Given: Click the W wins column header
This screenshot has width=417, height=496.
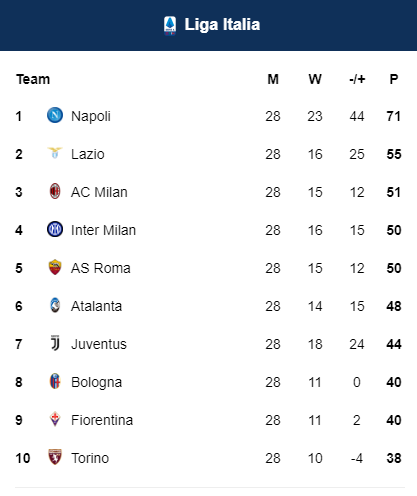Looking at the screenshot, I should pos(315,79).
